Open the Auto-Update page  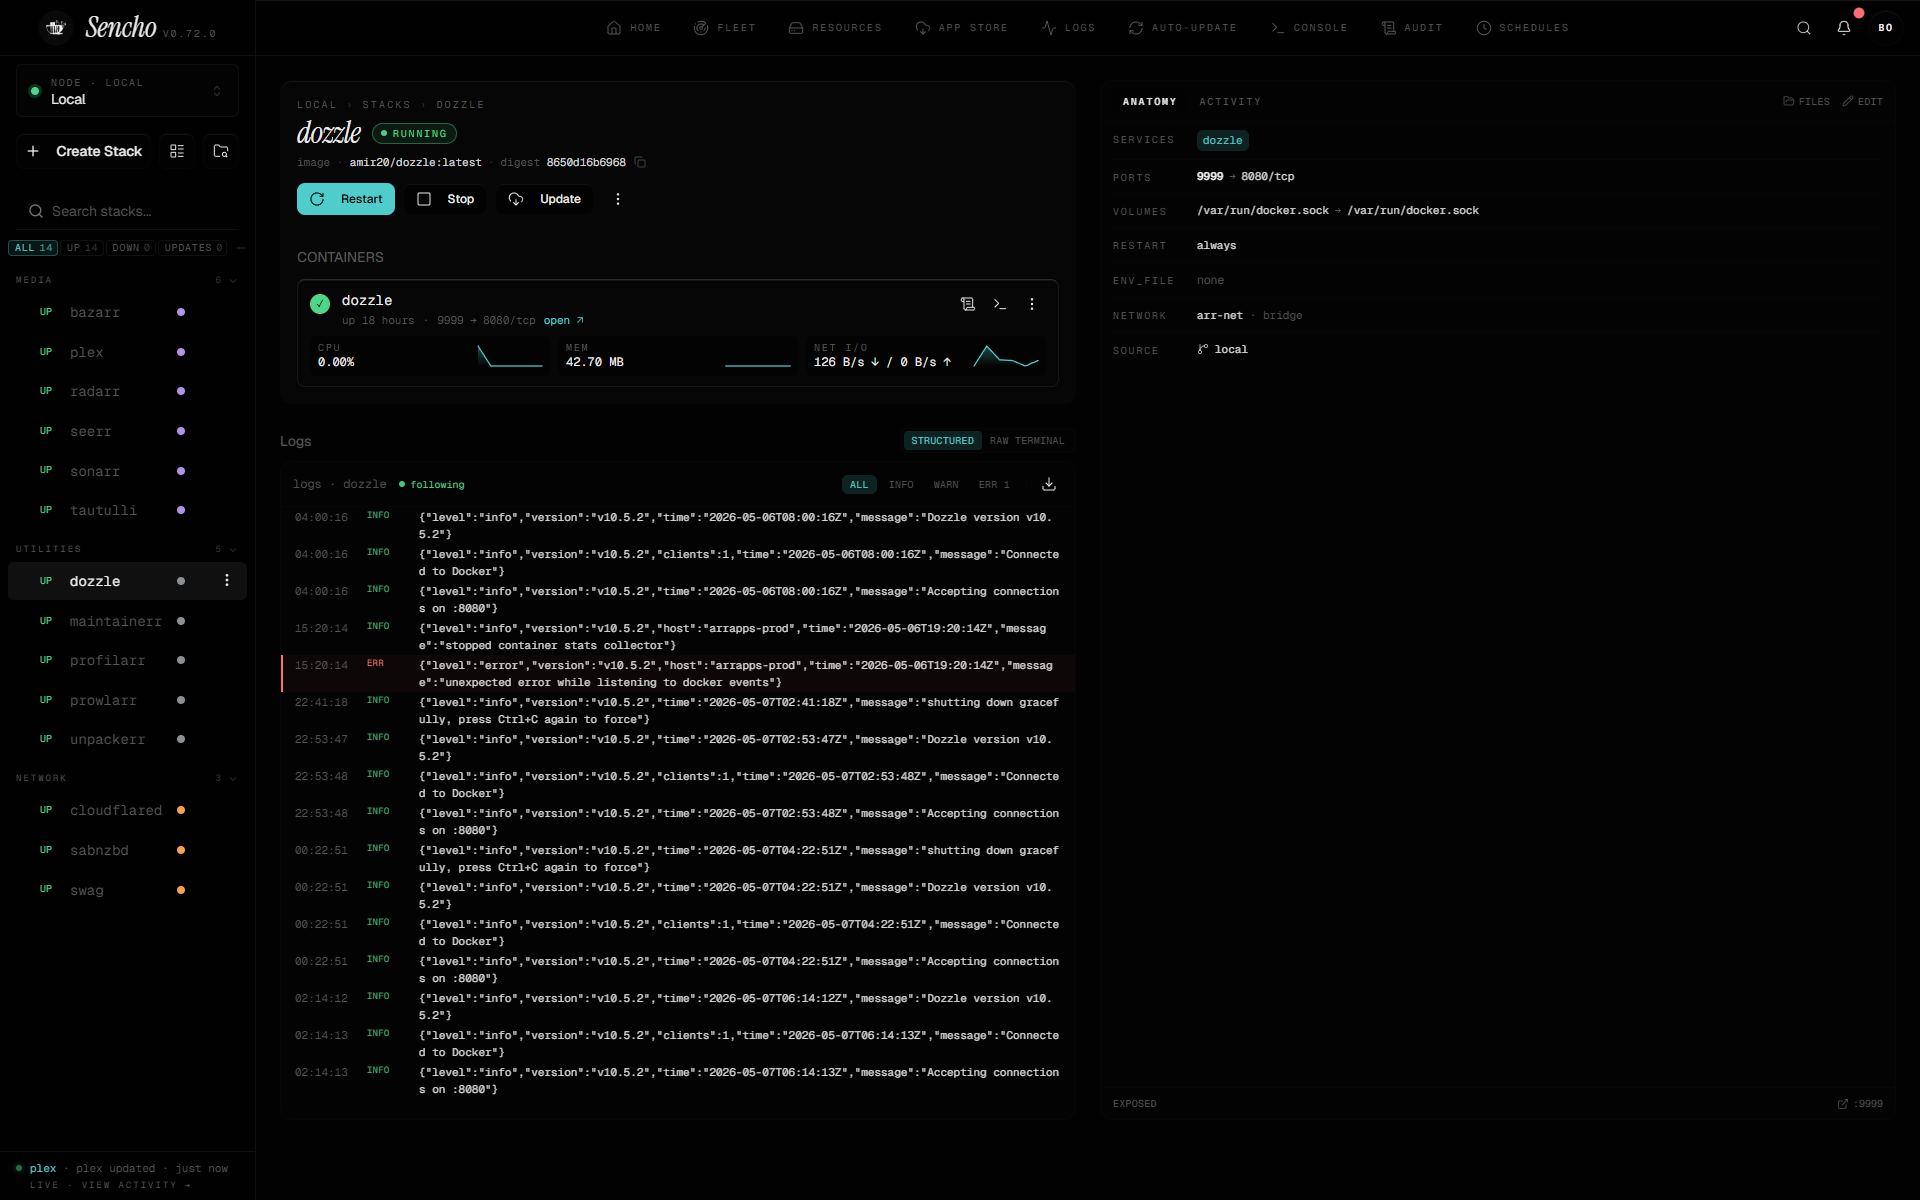pyautogui.click(x=1182, y=28)
